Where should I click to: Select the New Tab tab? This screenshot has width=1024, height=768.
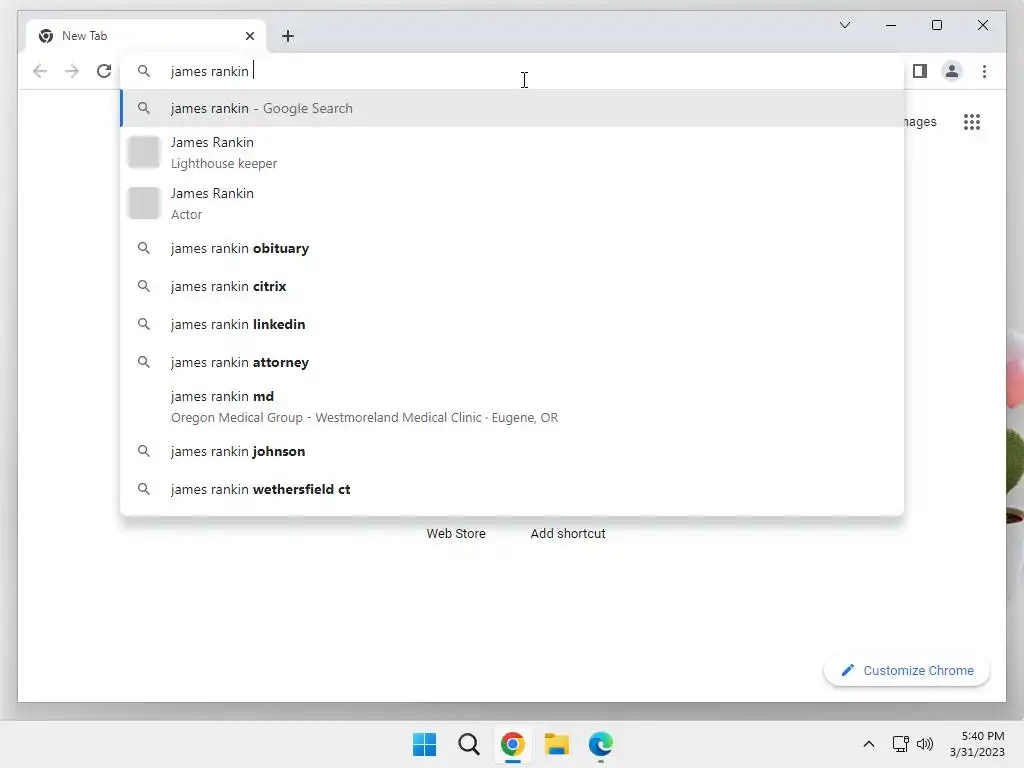(146, 36)
